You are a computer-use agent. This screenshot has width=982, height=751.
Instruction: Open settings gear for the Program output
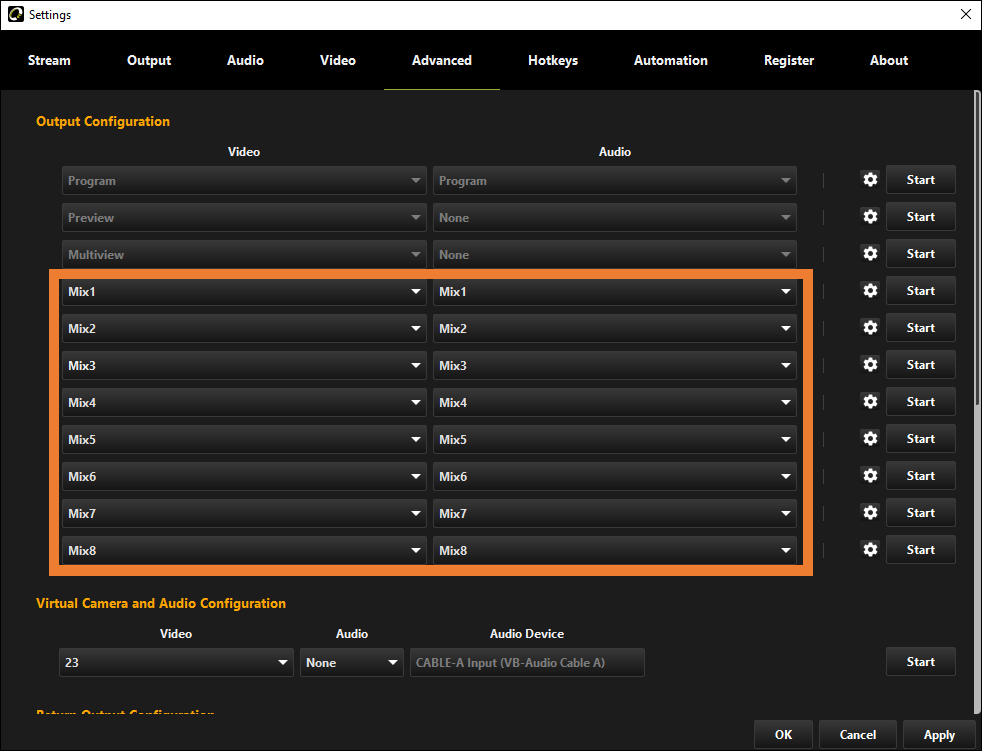click(869, 179)
